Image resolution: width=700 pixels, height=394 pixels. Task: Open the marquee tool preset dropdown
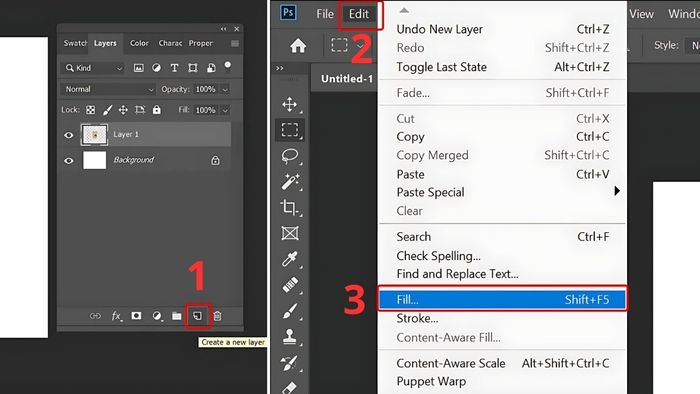click(x=360, y=46)
